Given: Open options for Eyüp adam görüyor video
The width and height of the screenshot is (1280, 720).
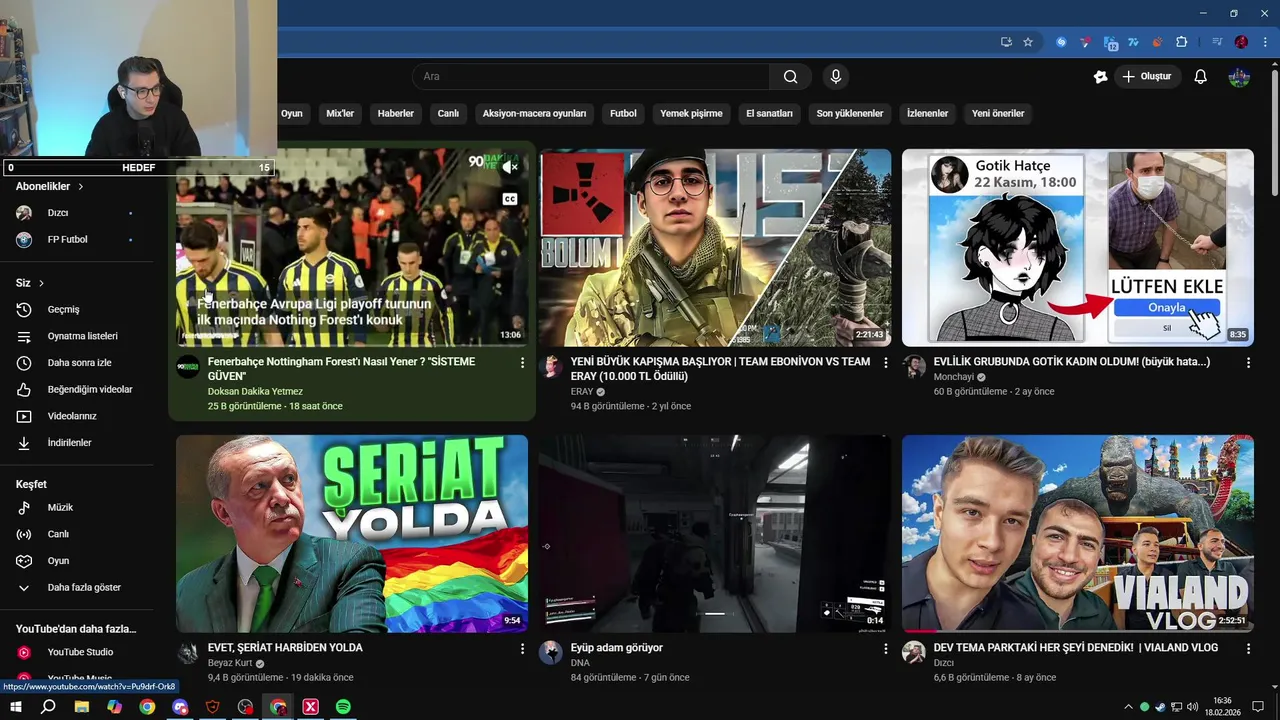Looking at the screenshot, I should click(885, 649).
